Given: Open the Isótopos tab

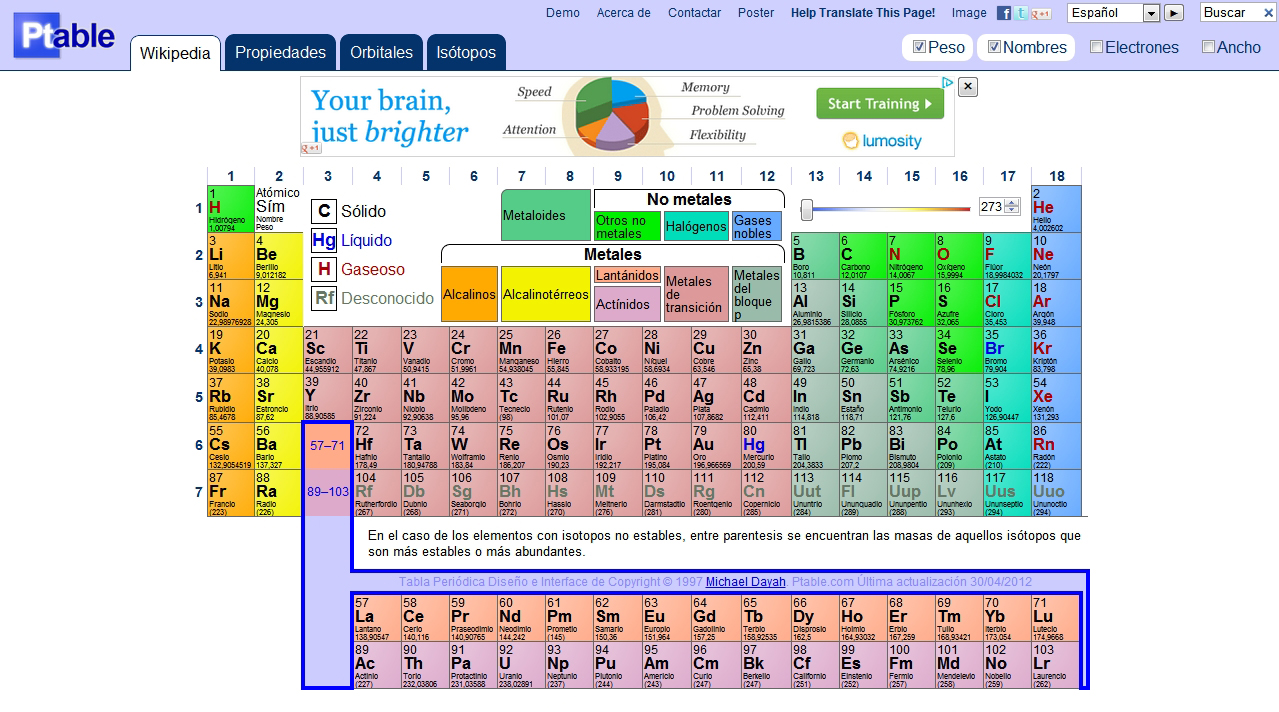Looking at the screenshot, I should 465,53.
